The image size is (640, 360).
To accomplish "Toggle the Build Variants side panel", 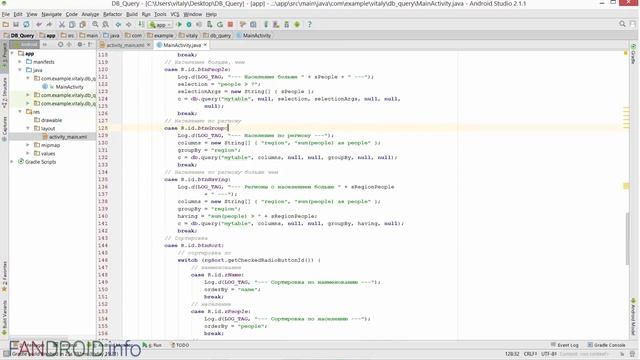I will [x=4, y=318].
